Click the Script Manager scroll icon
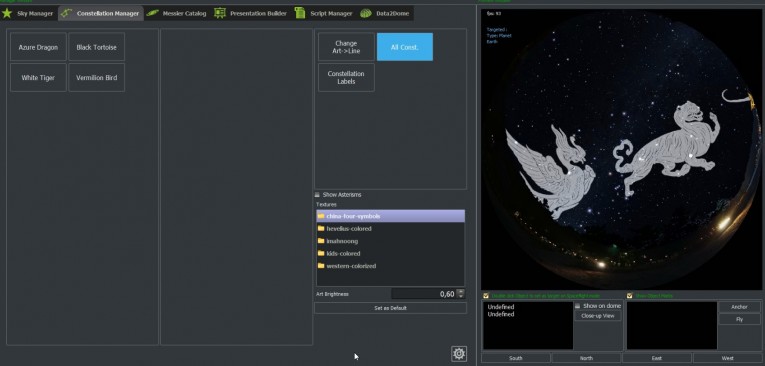765x366 pixels. (300, 13)
